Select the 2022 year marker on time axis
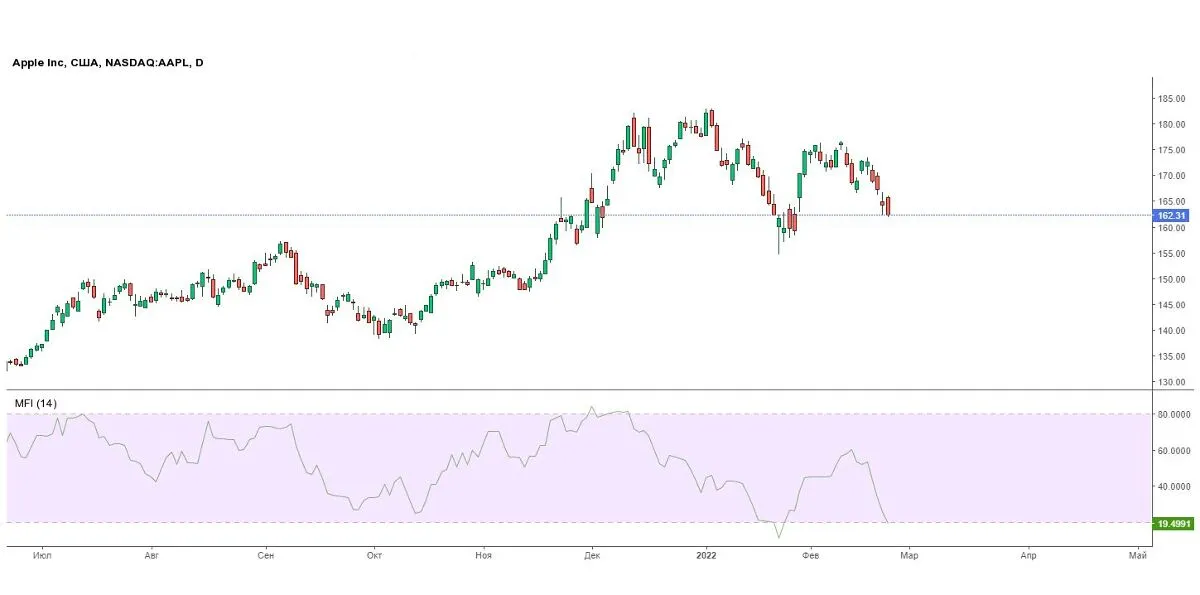Screen dimensions: 1200x595 707,554
